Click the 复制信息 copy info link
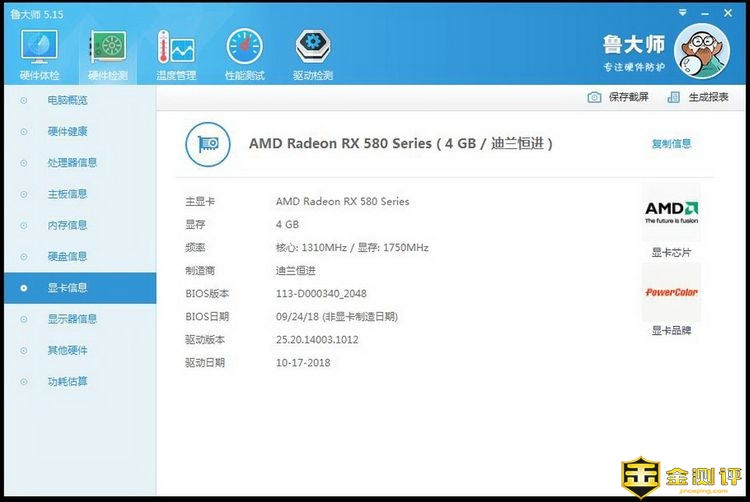Viewport: 750px width, 502px height. (x=671, y=144)
